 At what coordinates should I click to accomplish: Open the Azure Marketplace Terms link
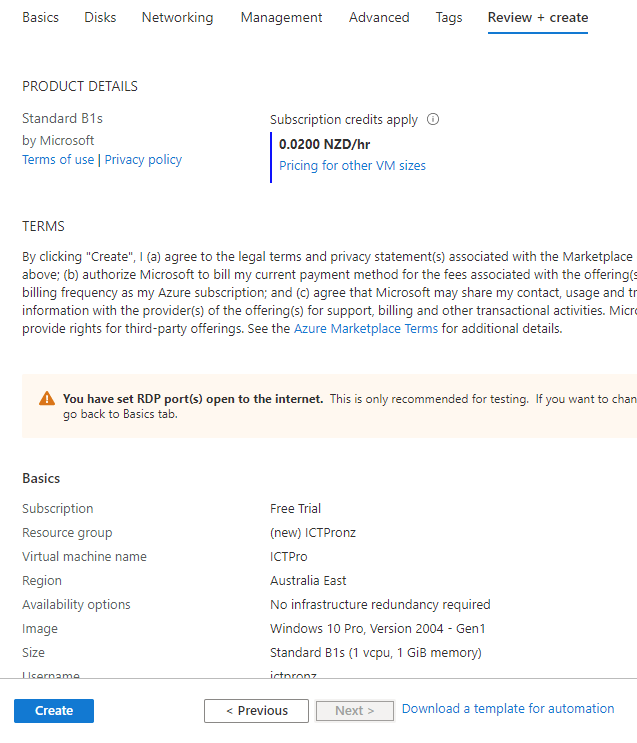tap(366, 328)
